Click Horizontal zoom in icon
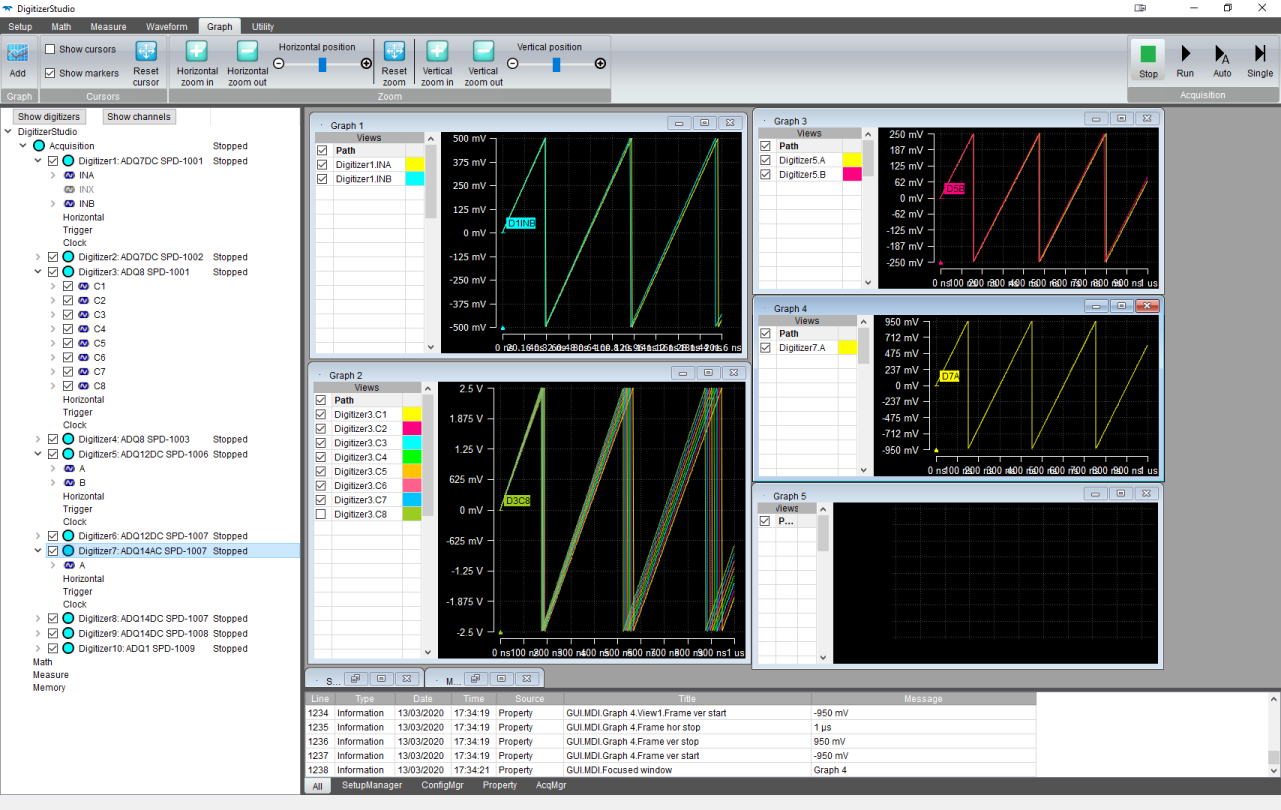The width and height of the screenshot is (1281, 810). [197, 53]
